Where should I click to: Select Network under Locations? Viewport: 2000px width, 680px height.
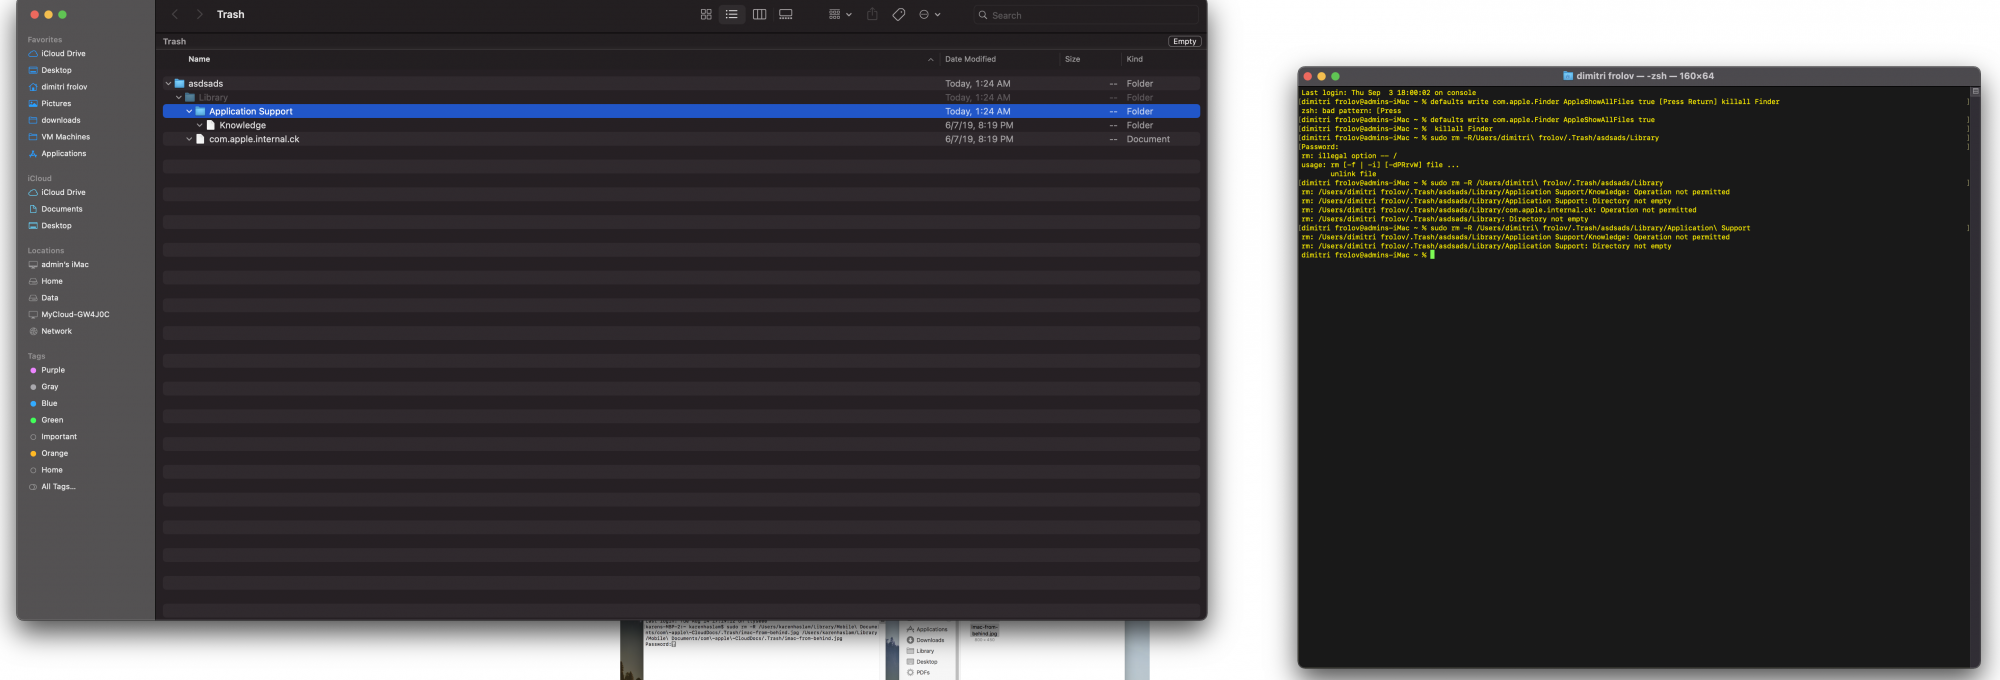coord(56,332)
